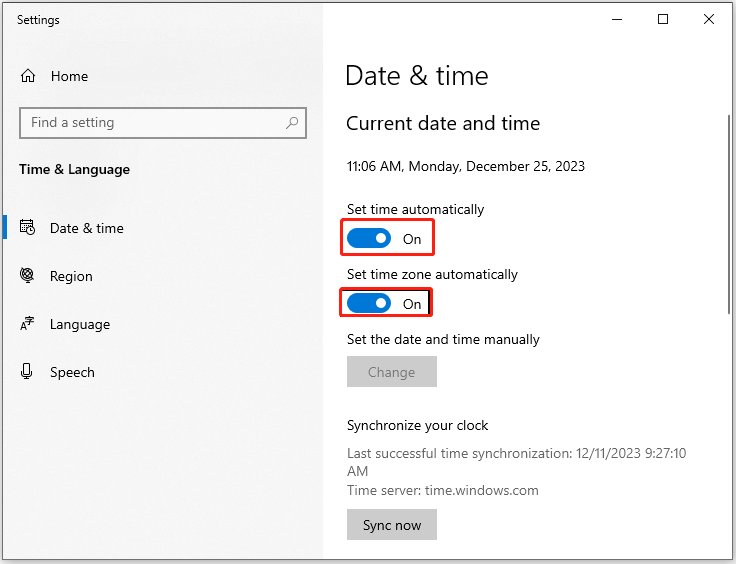Click the Home house icon

[28, 76]
